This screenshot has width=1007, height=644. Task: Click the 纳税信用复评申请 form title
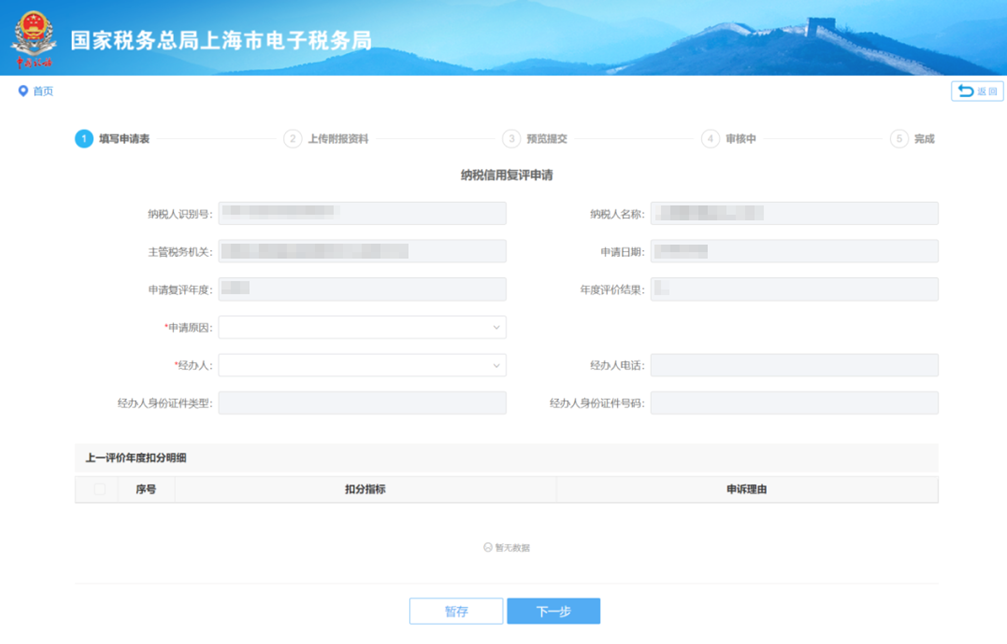coord(507,175)
